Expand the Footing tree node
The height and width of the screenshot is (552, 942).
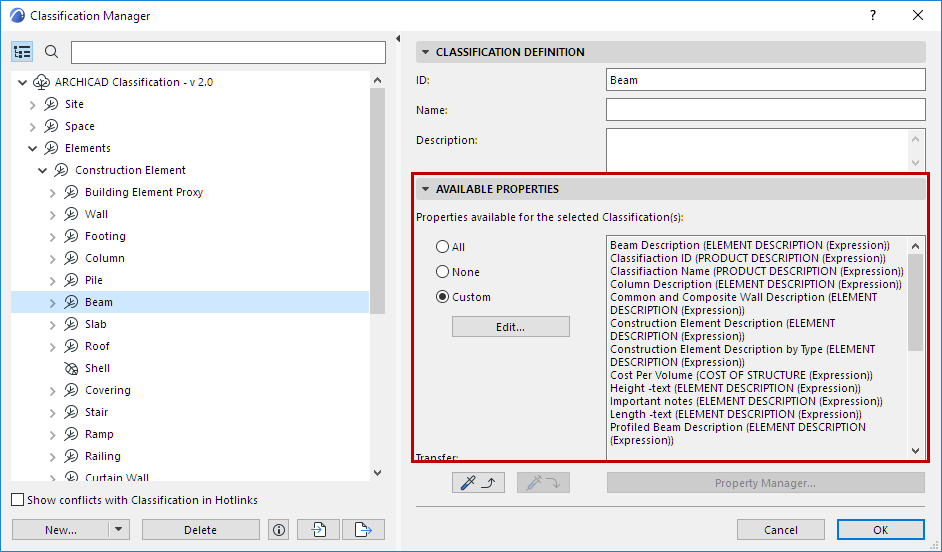(x=52, y=237)
